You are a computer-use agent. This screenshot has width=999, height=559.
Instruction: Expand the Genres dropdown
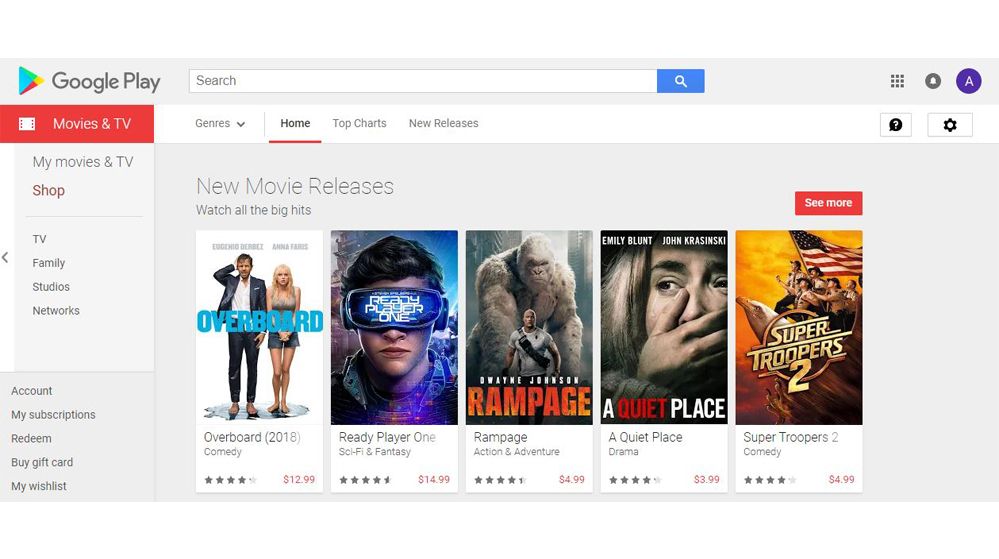click(220, 124)
